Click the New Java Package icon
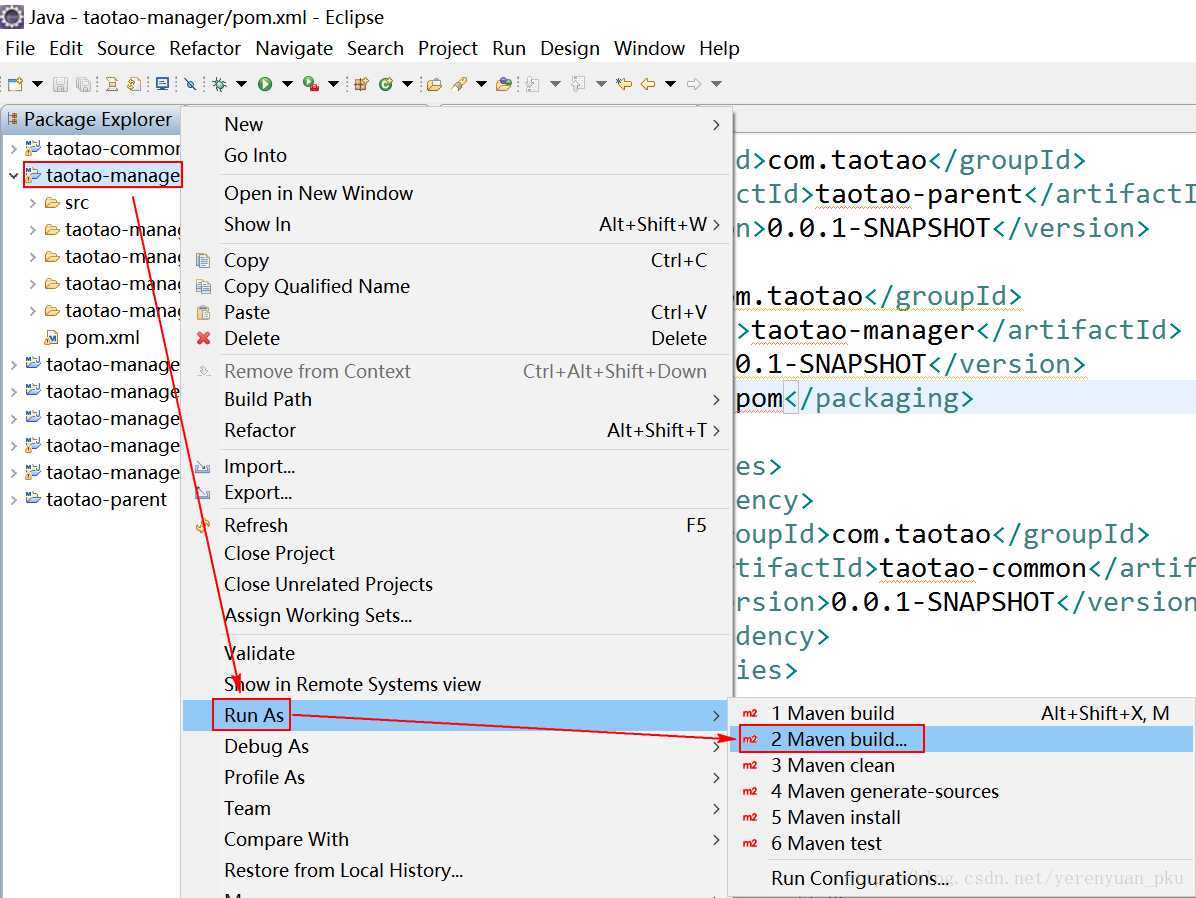The width and height of the screenshot is (1196, 898). (x=361, y=84)
